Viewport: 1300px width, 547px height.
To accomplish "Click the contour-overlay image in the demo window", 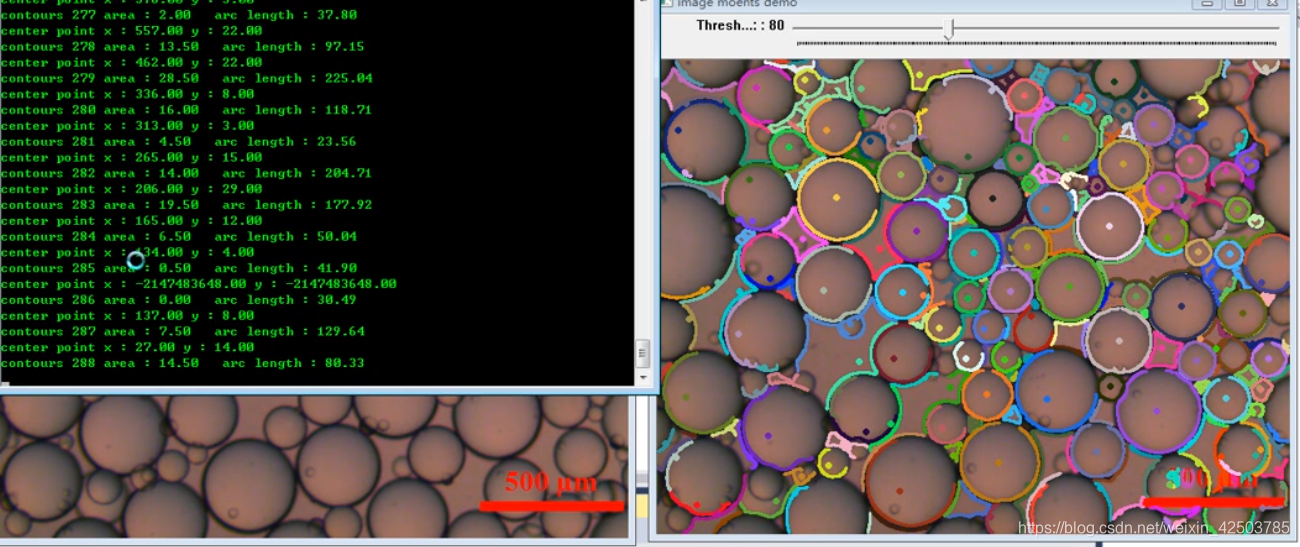I will click(x=975, y=296).
